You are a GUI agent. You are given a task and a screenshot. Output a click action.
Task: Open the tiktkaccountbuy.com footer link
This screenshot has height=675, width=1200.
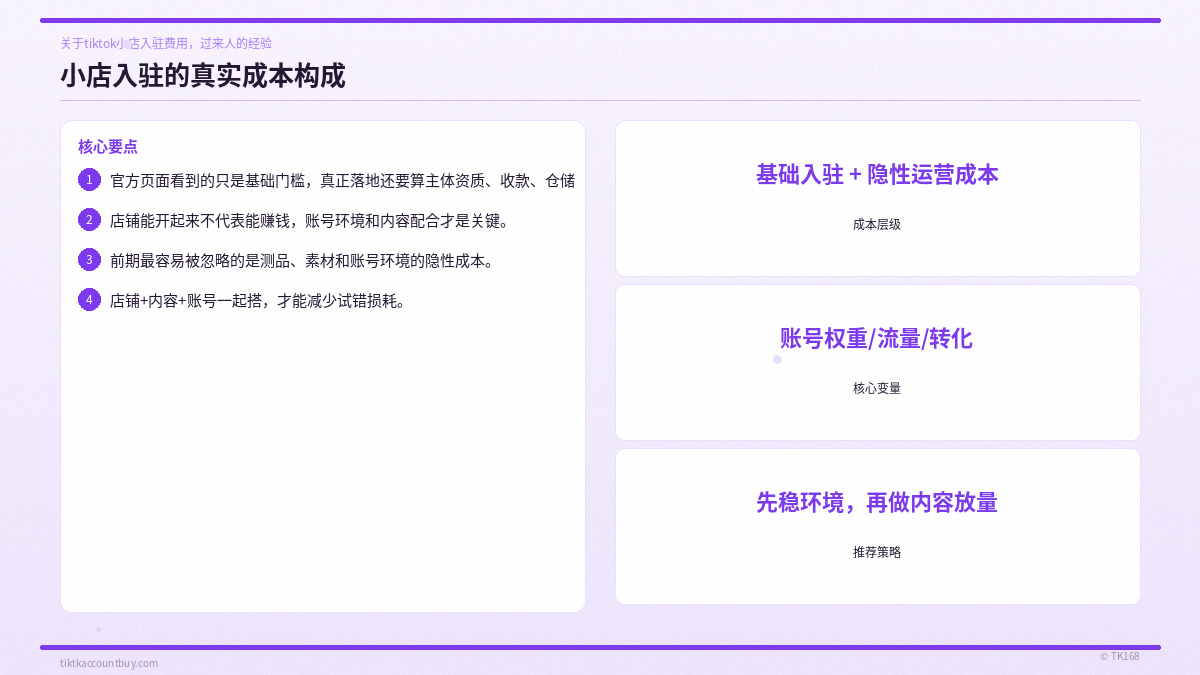[110, 662]
